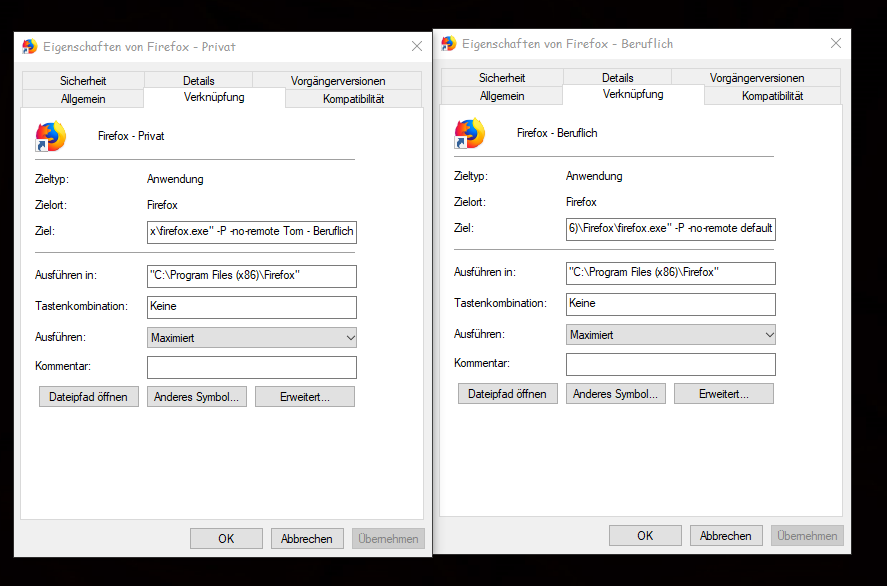Viewport: 887px width, 586px height.
Task: Click Ausführen in field in Privat window
Action: [x=252, y=276]
